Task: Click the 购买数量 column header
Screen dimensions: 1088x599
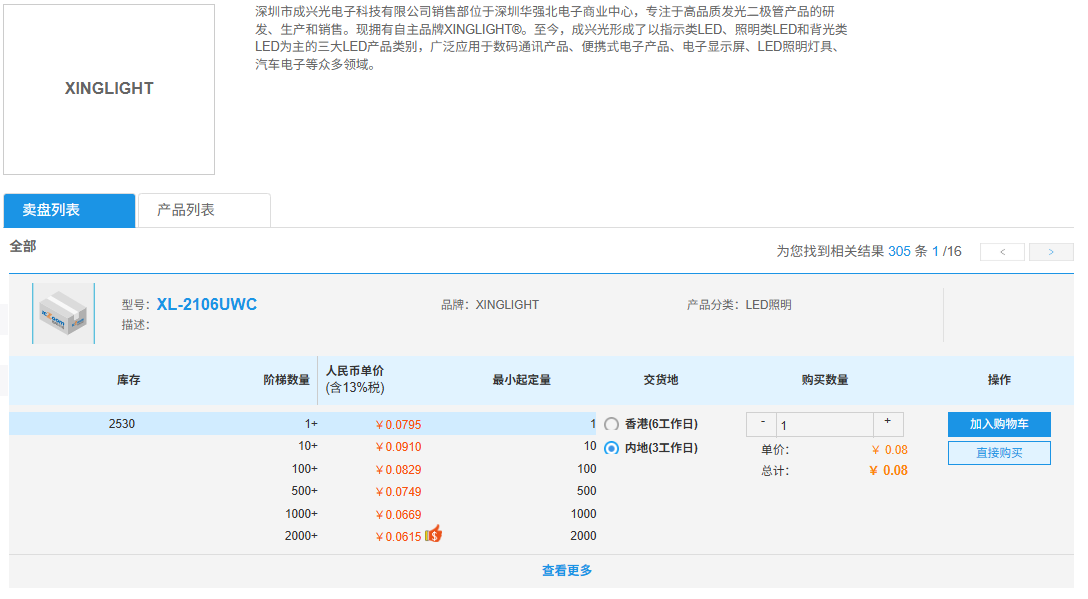Action: pyautogui.click(x=825, y=380)
